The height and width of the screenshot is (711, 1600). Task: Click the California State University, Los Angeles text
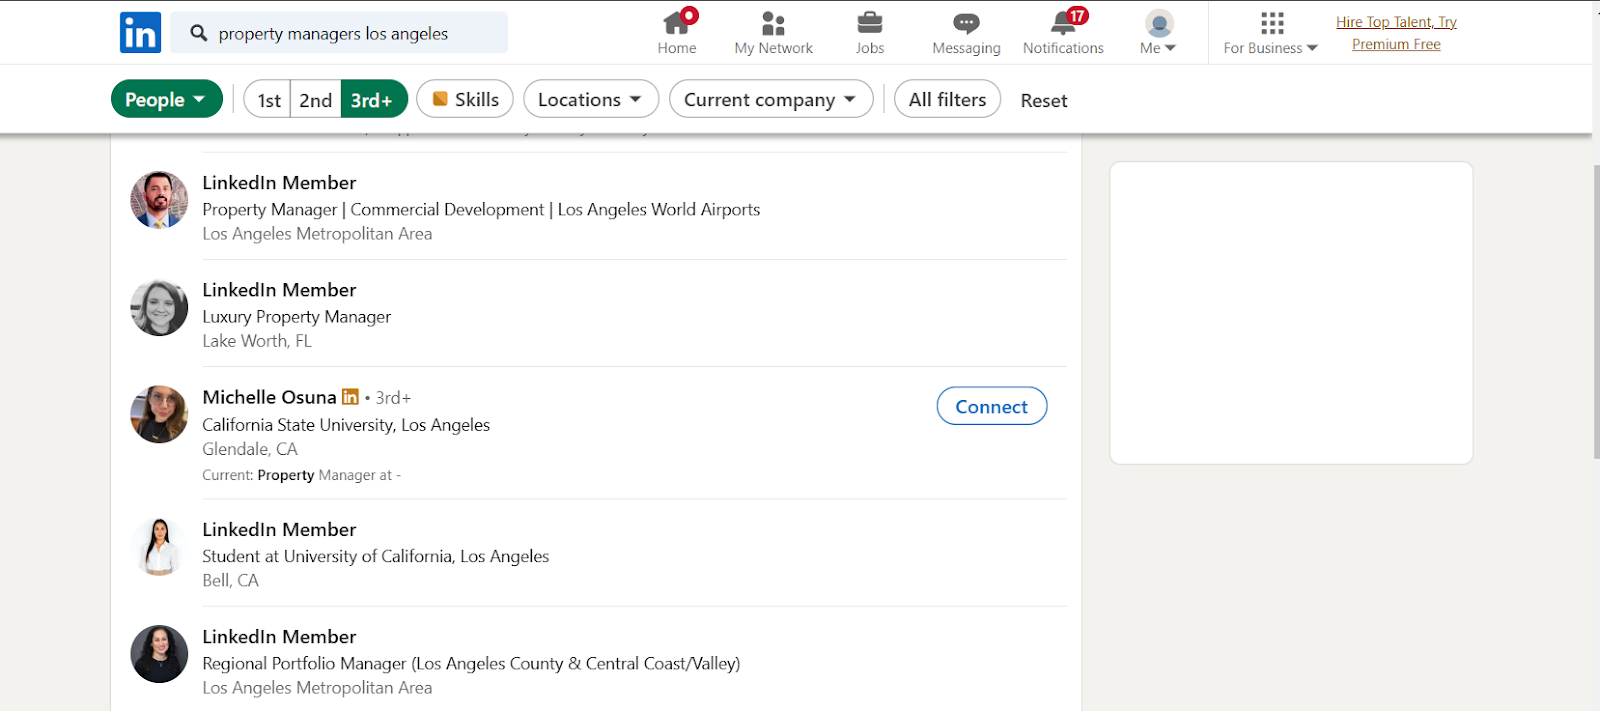coord(346,425)
